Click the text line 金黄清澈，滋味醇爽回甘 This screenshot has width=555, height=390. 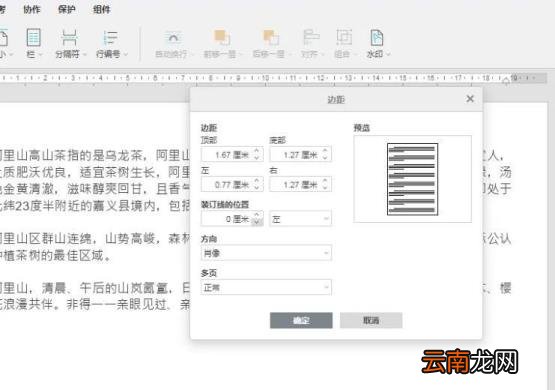click(95, 189)
